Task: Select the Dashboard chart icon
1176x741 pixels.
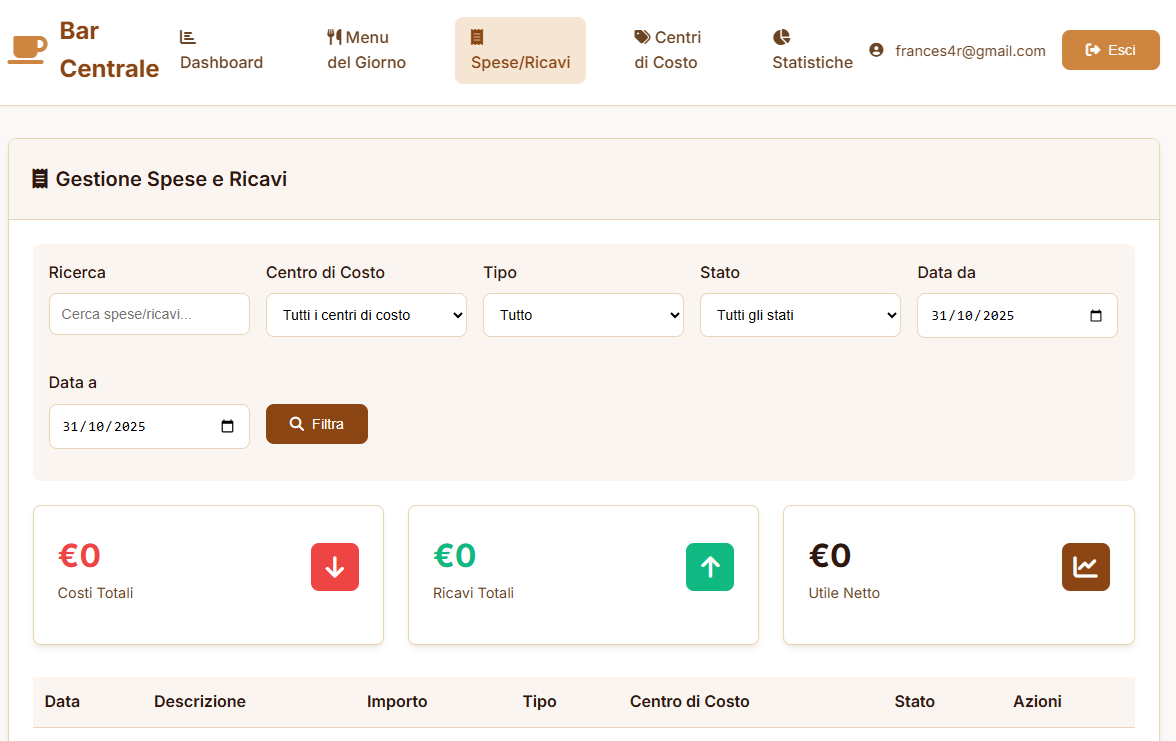Action: click(x=187, y=36)
